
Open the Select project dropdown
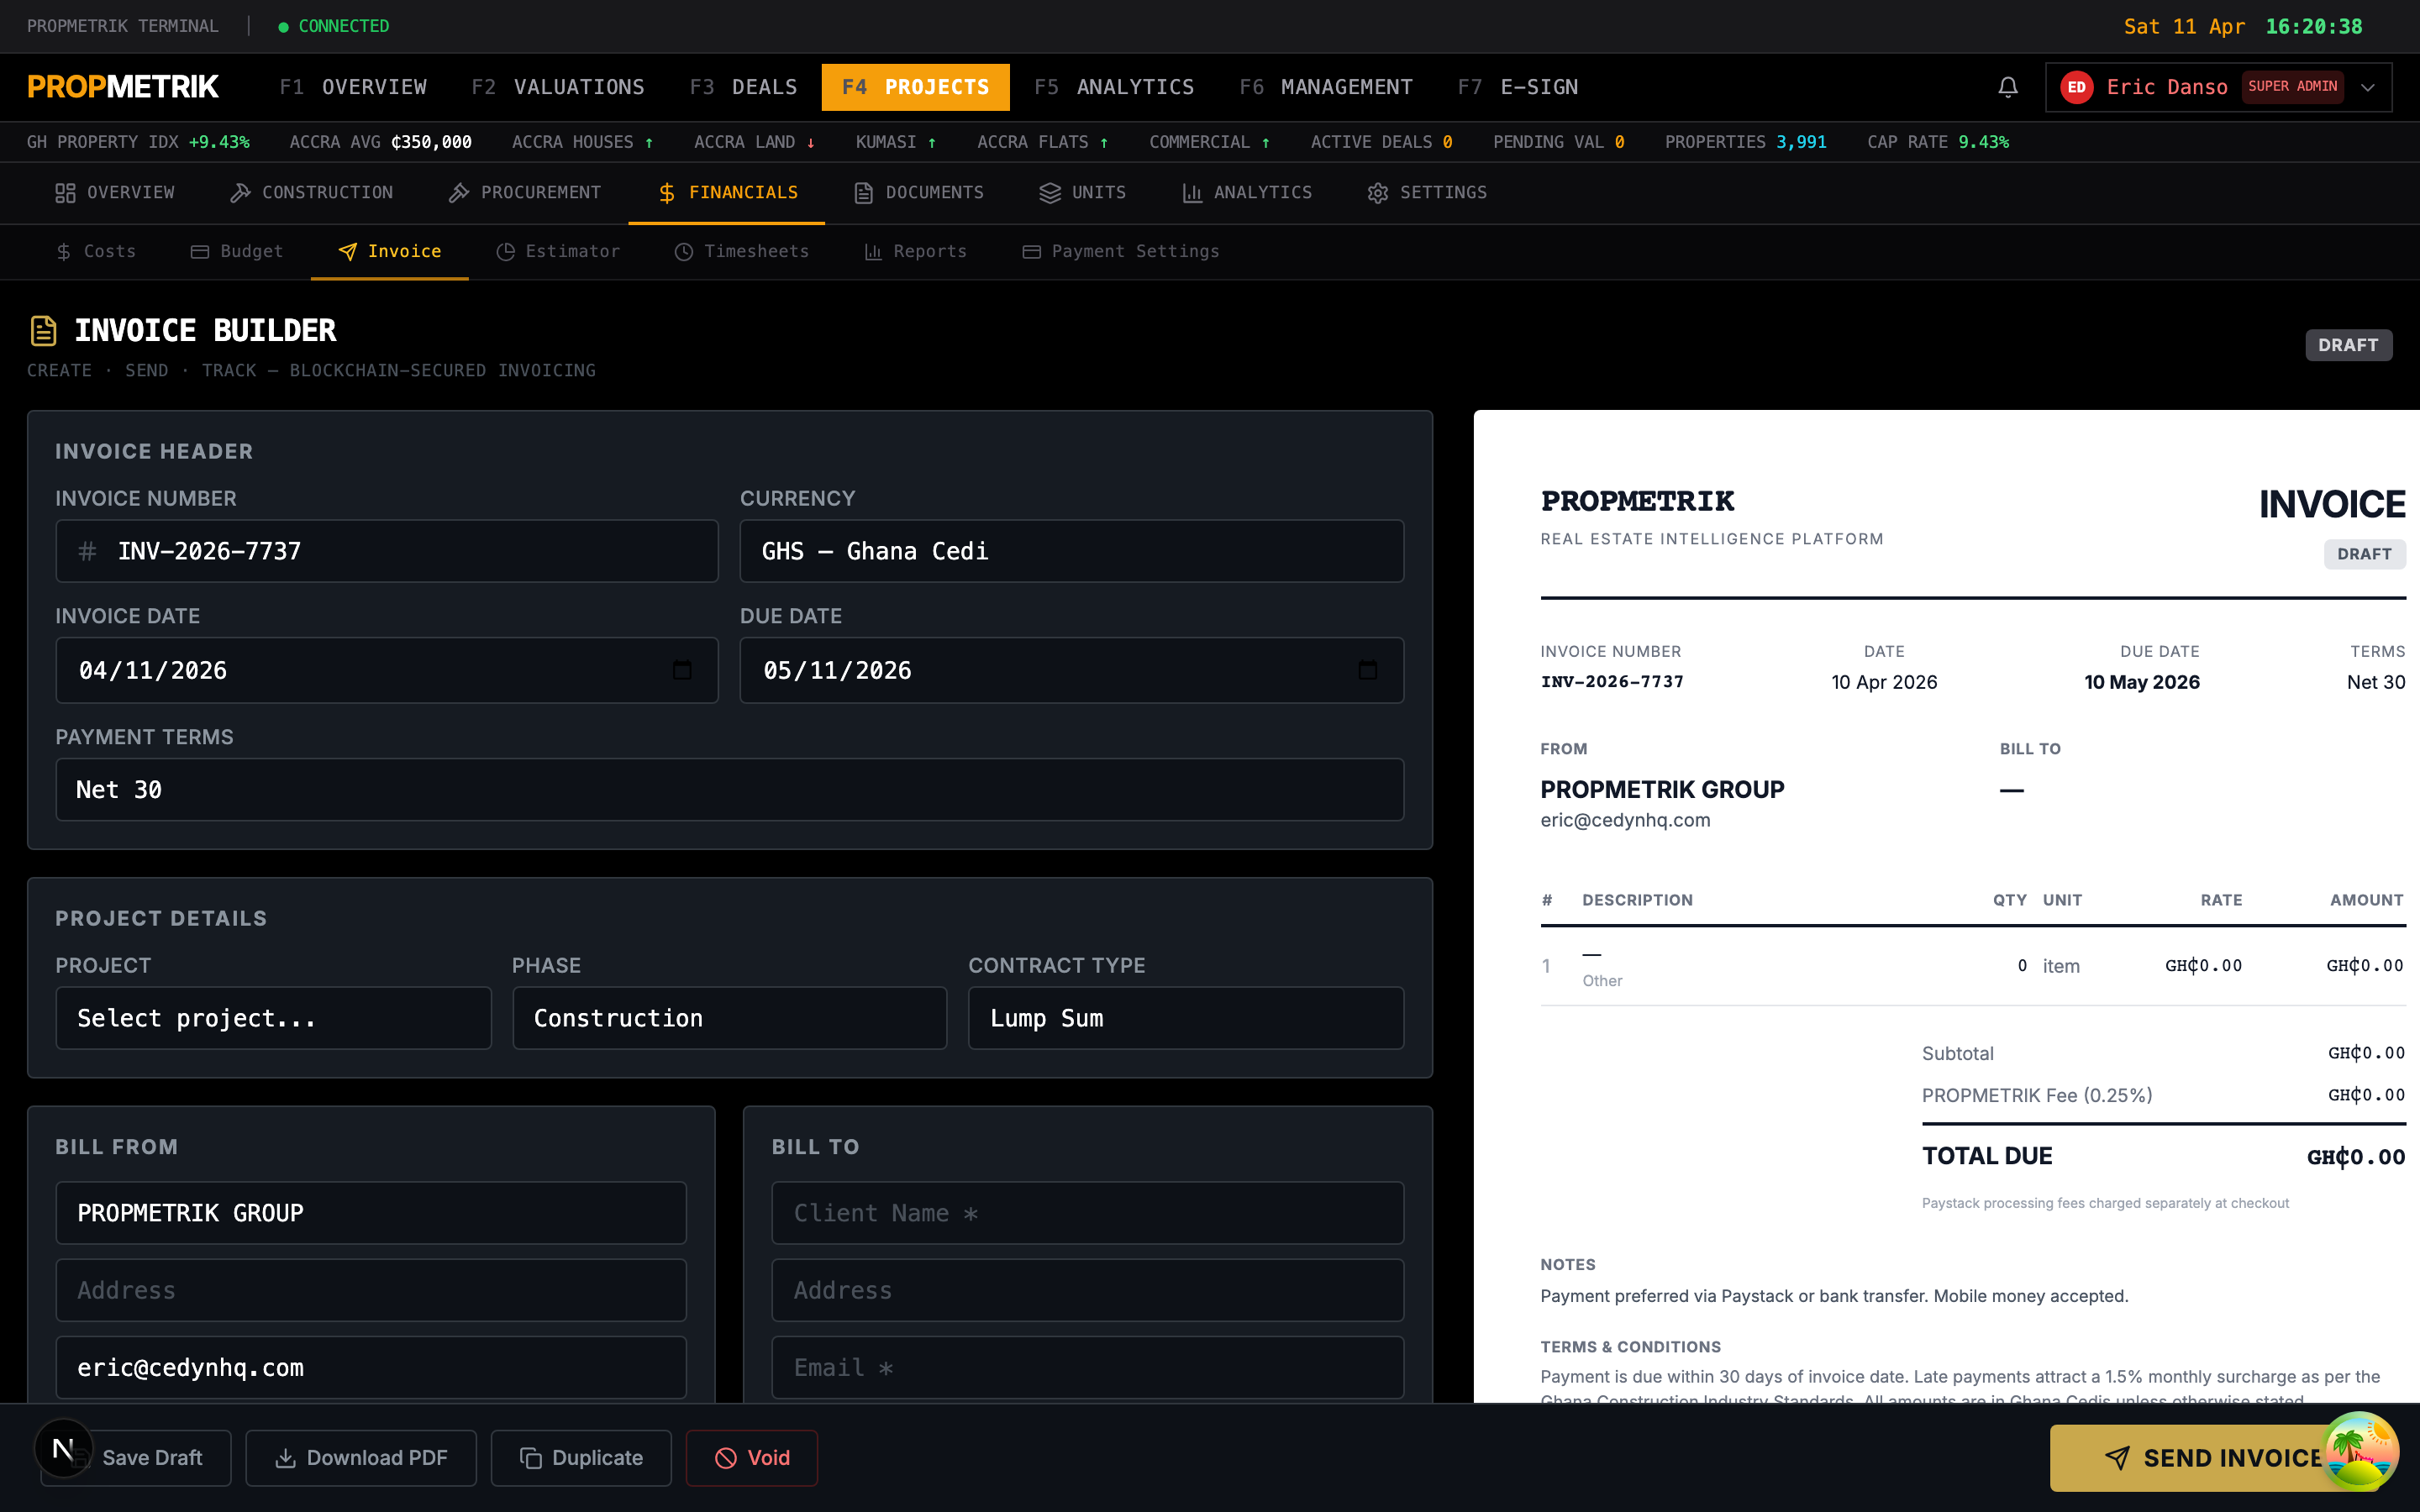(274, 1018)
